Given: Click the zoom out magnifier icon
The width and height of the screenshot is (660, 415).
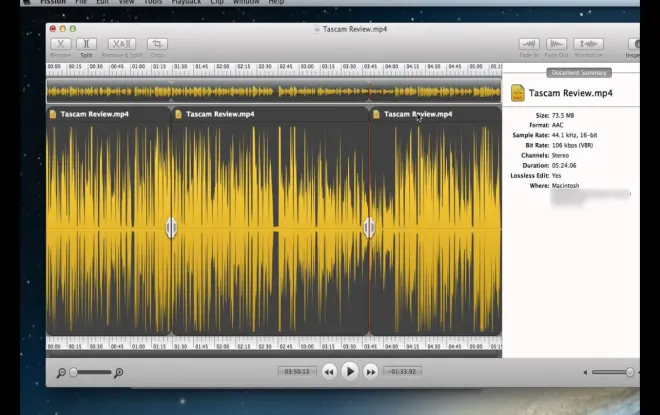Looking at the screenshot, I should (x=61, y=372).
